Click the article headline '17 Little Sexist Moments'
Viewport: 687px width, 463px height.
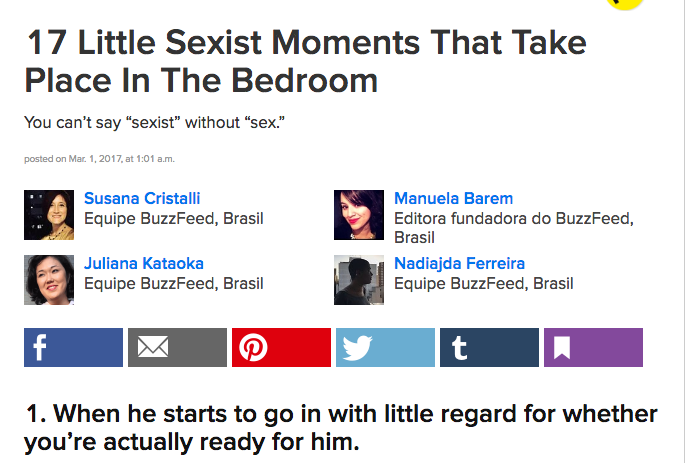coord(305,61)
